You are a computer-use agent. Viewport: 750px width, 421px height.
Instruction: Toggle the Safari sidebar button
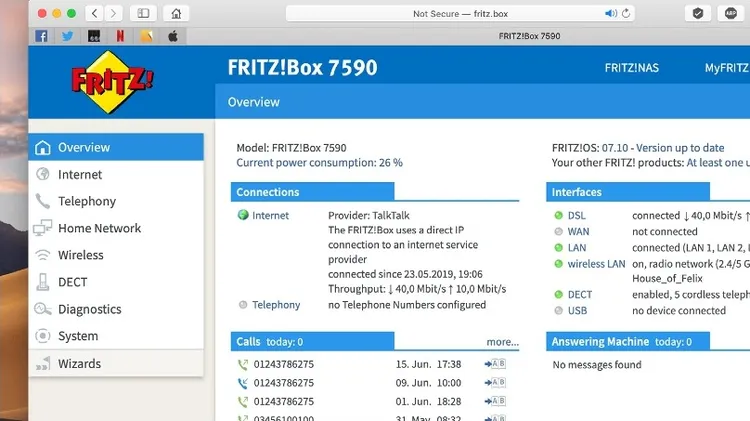tap(143, 13)
